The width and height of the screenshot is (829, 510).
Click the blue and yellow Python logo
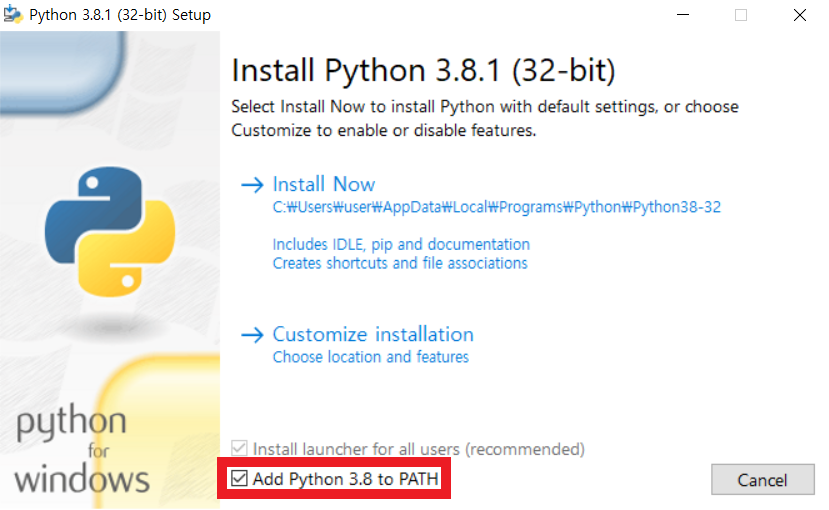tap(110, 231)
